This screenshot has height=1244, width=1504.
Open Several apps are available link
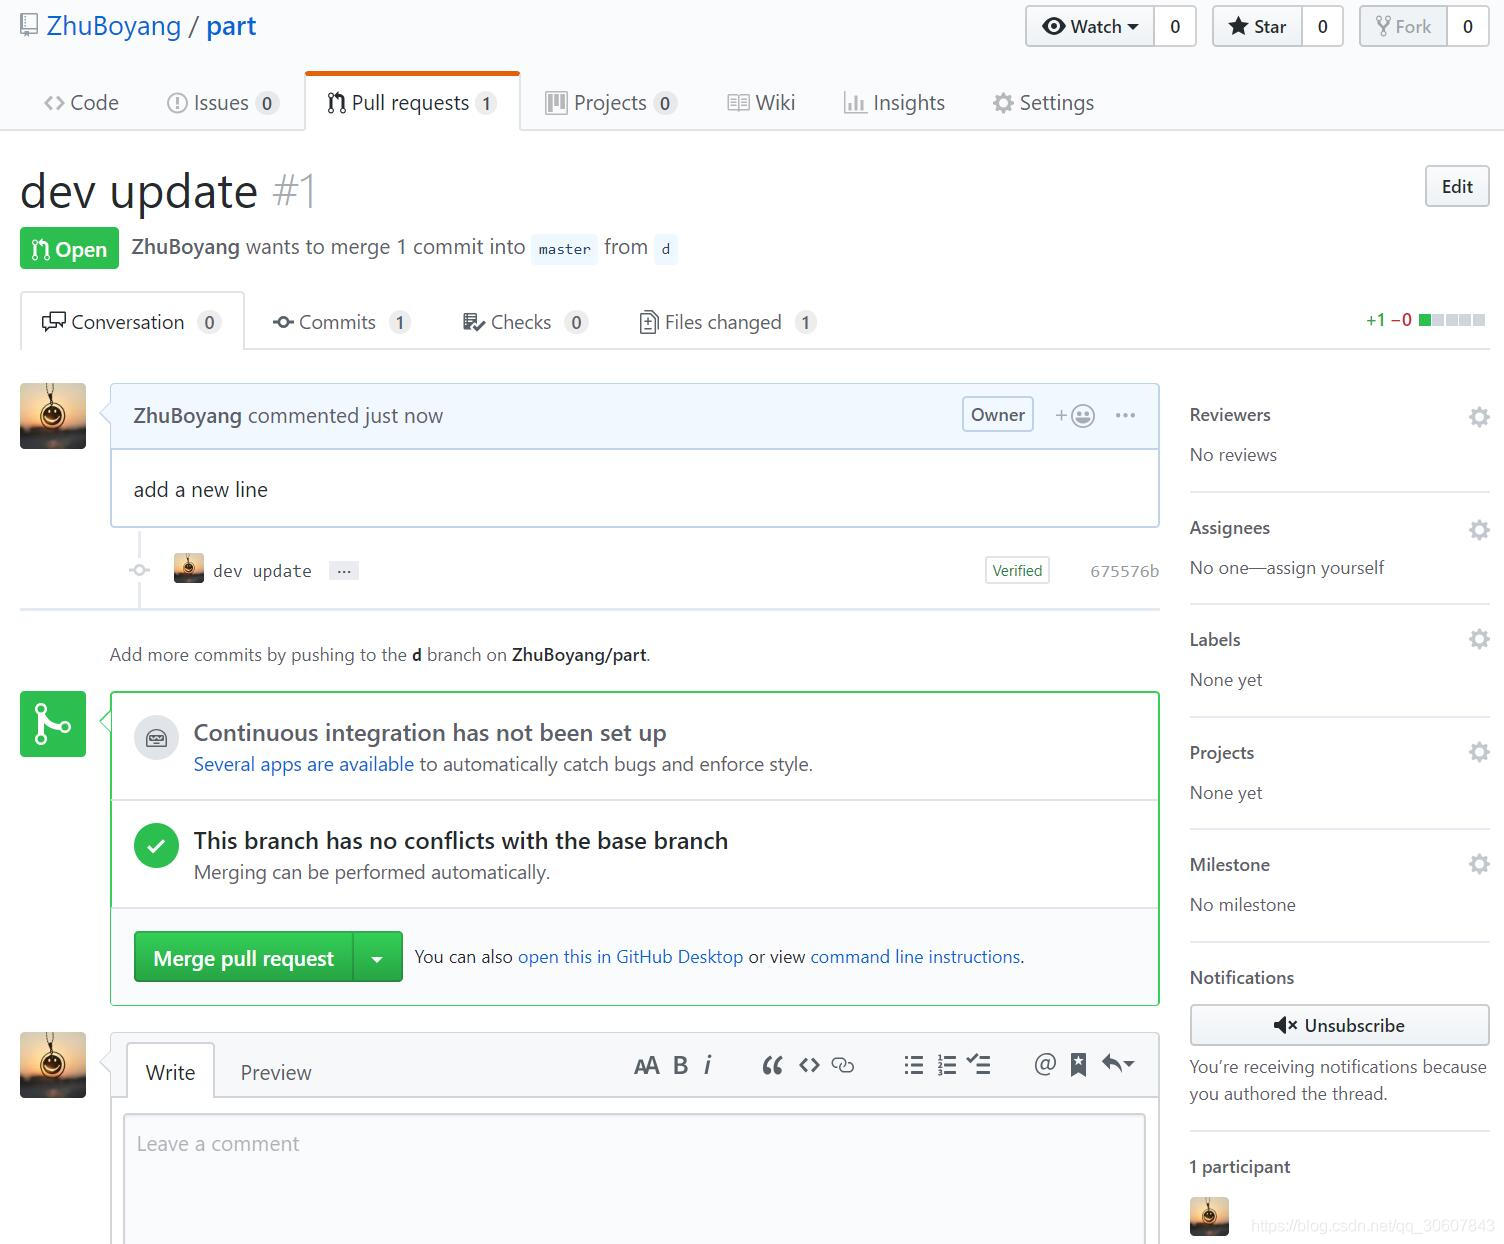(304, 764)
